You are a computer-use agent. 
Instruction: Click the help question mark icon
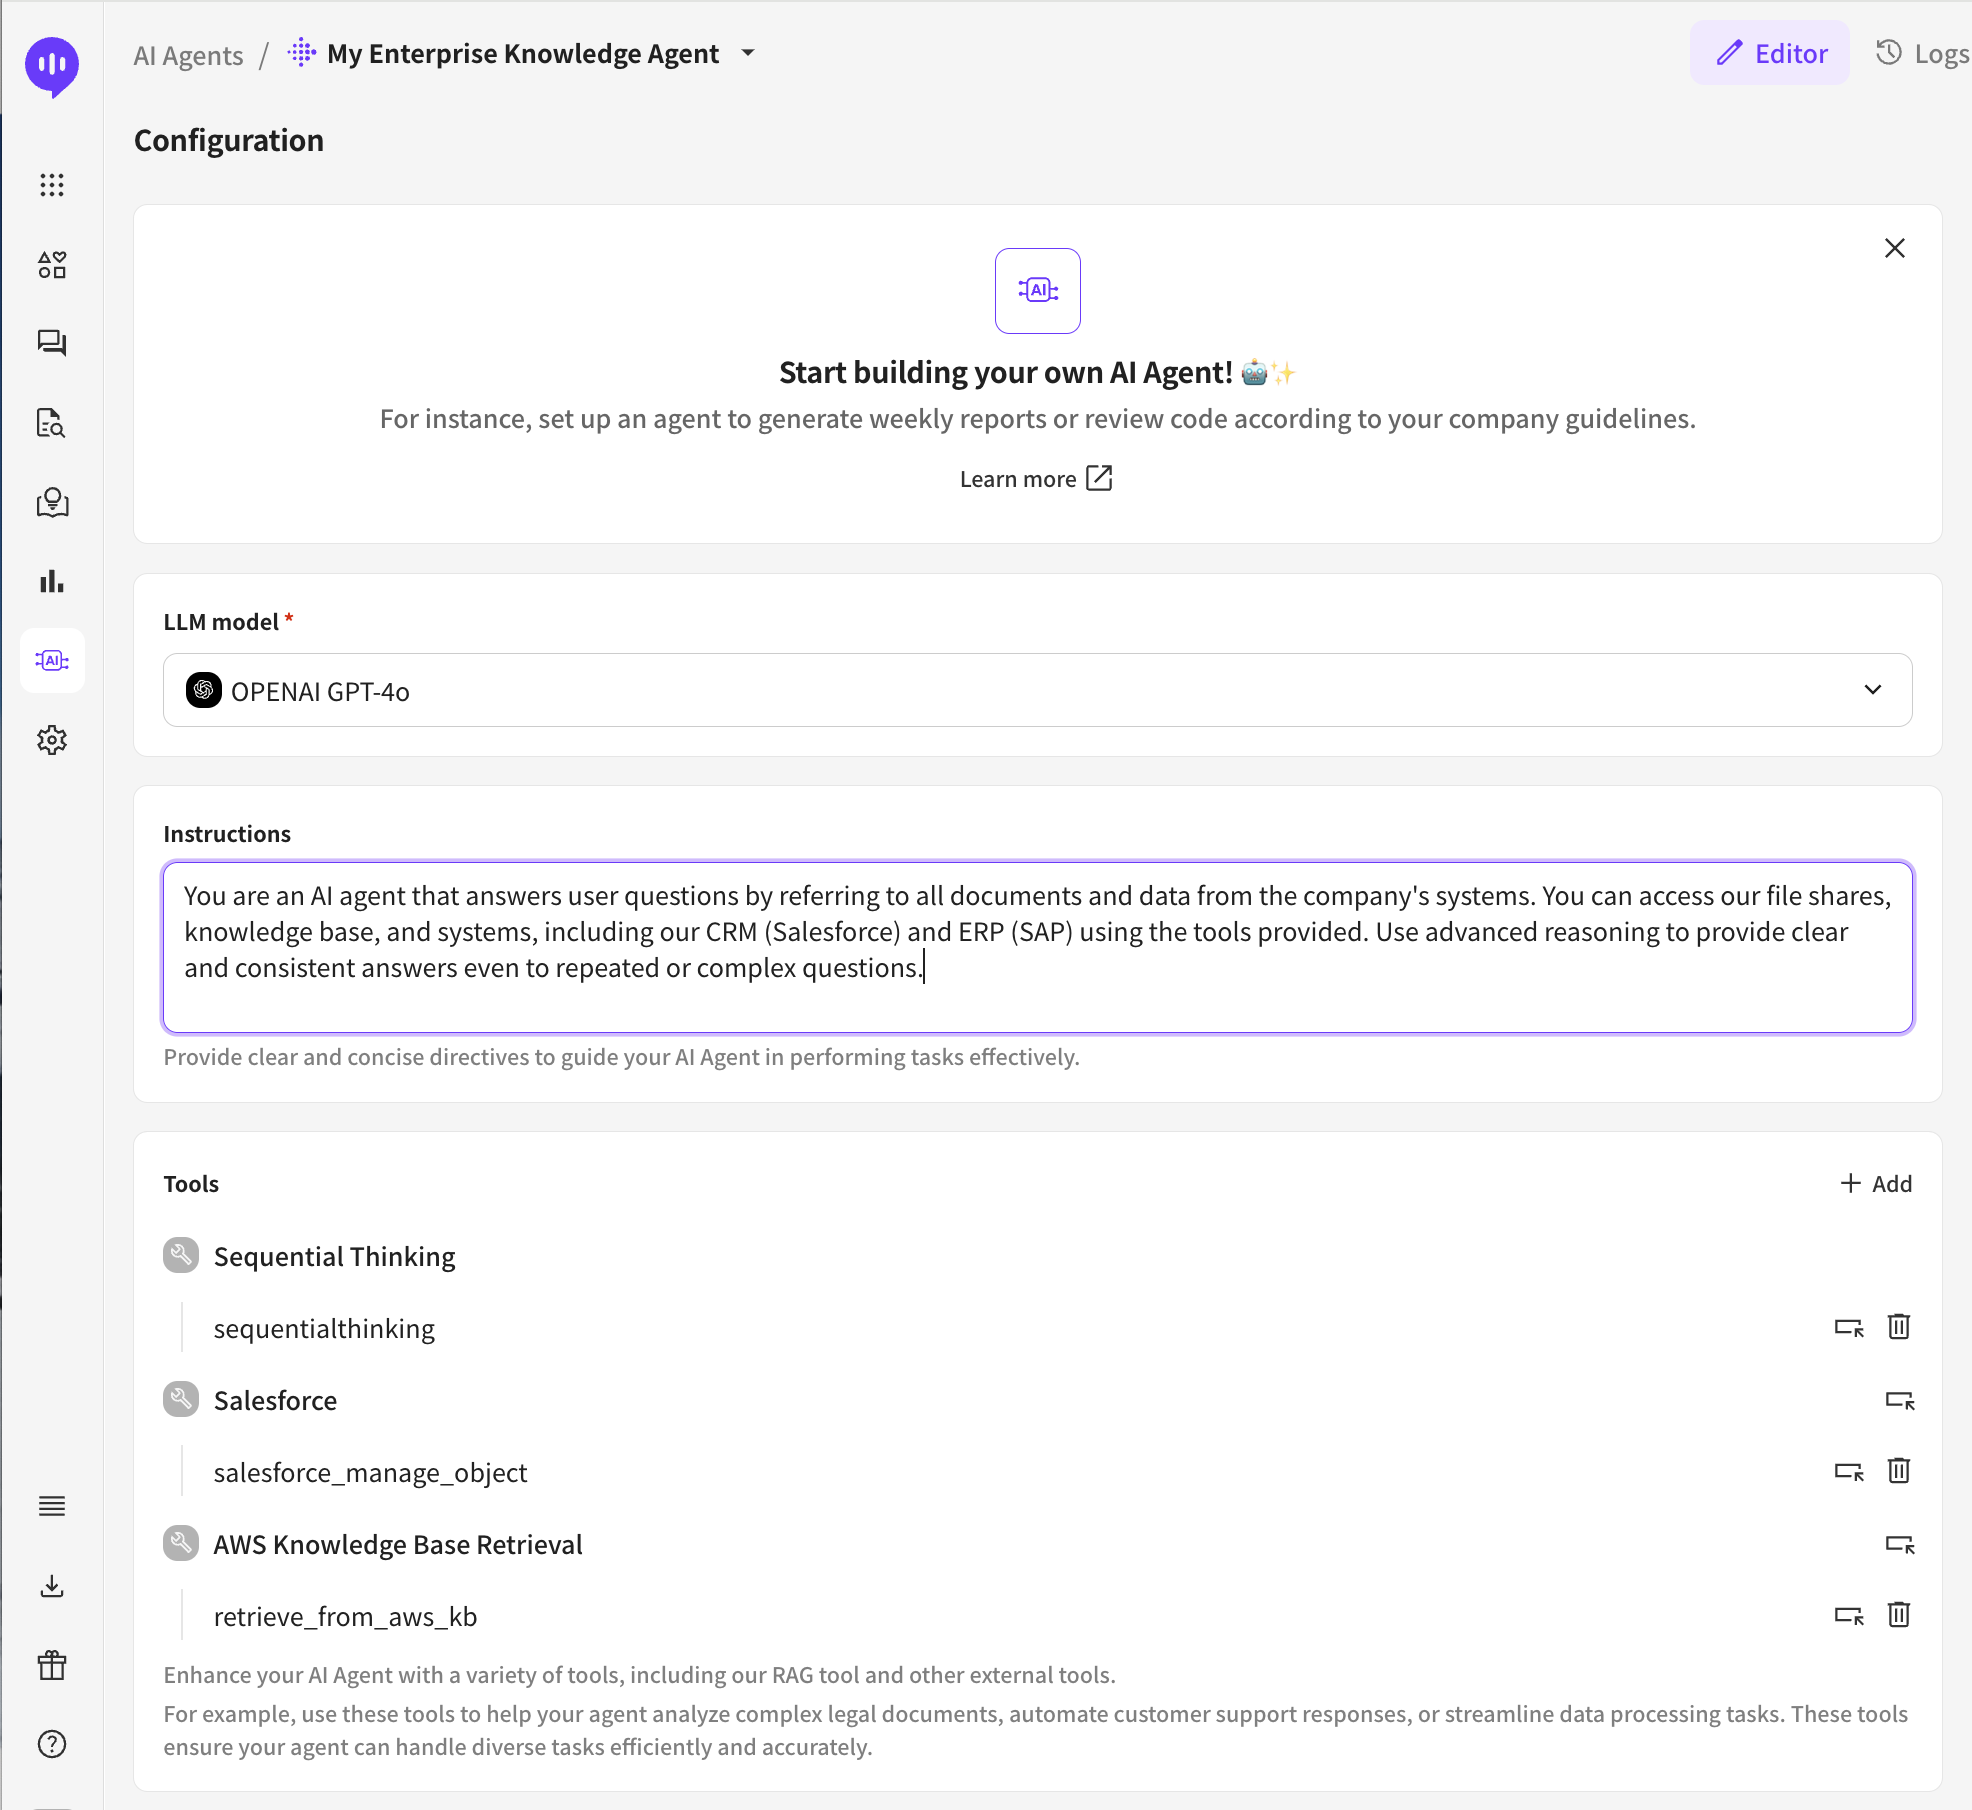[x=52, y=1744]
